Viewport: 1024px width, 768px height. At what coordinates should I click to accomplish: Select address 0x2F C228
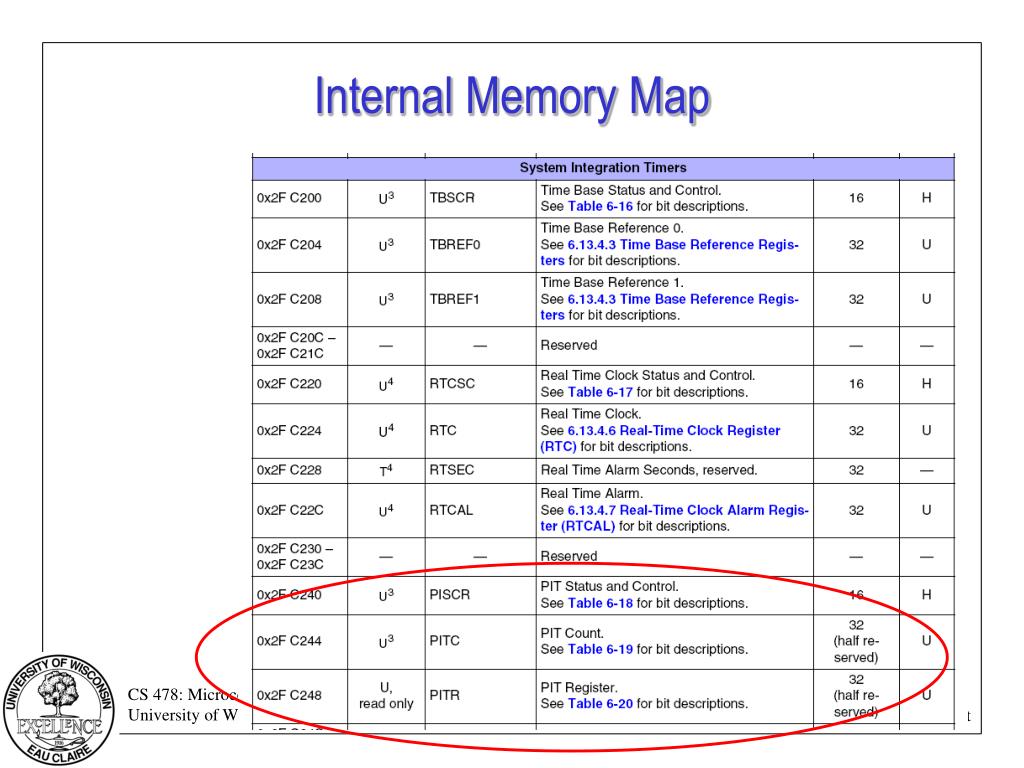tap(289, 470)
